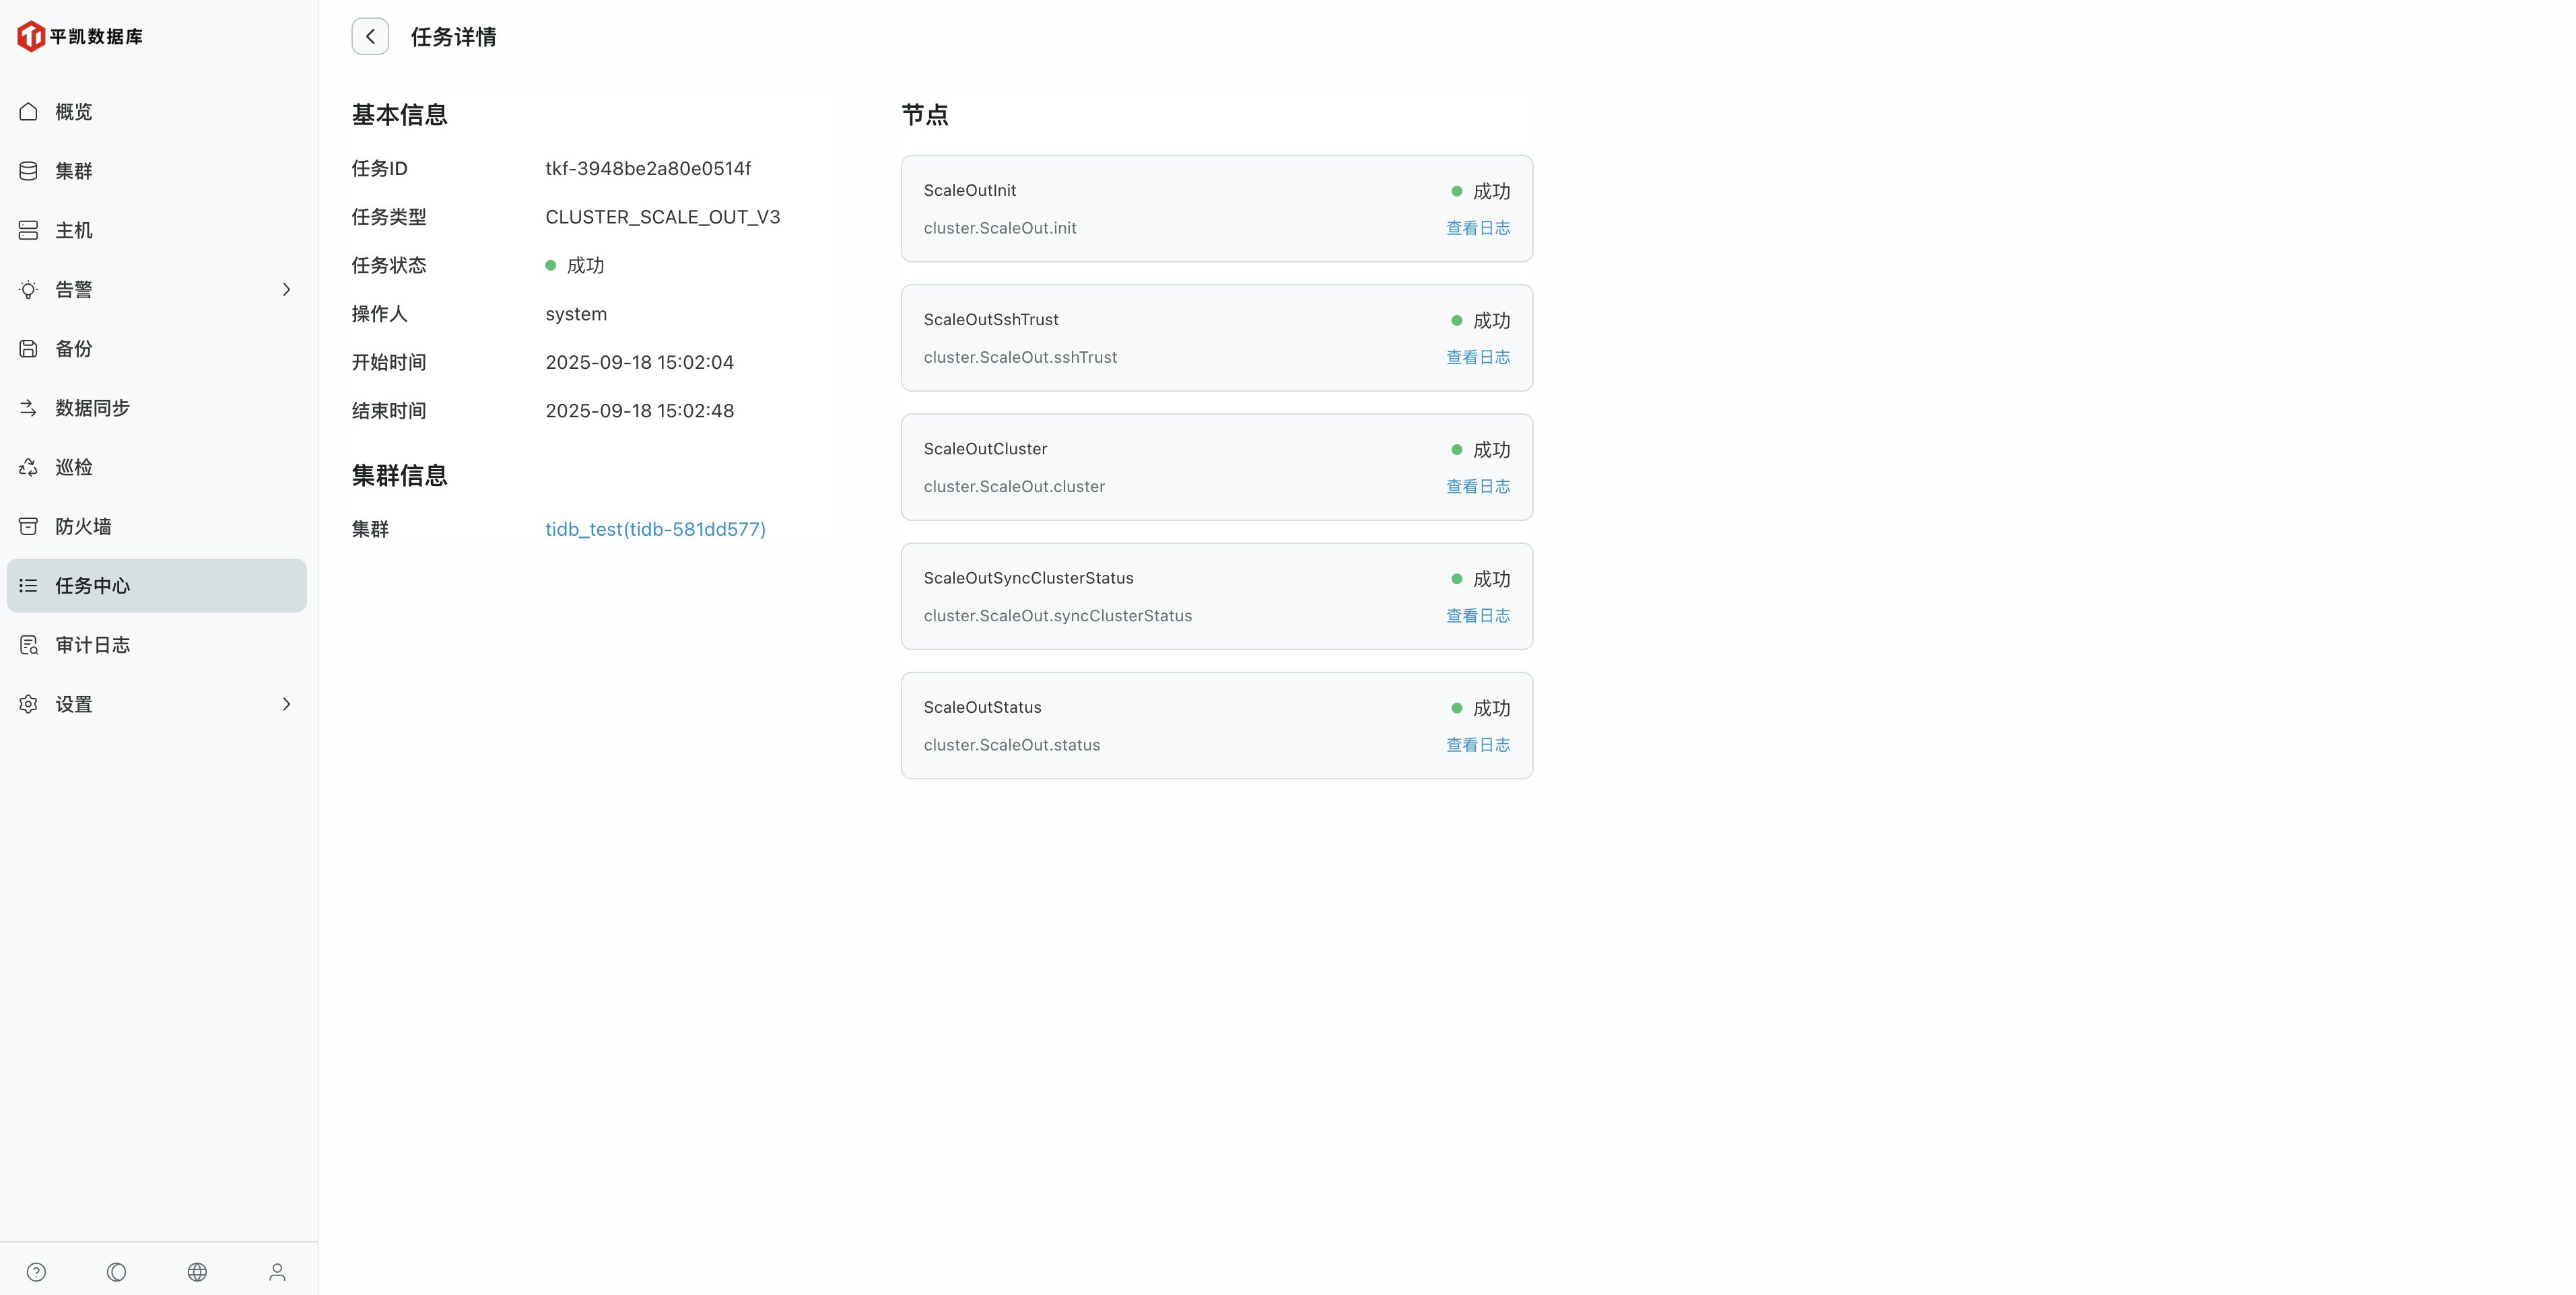Expand the 设置 submenu chevron

(x=286, y=704)
